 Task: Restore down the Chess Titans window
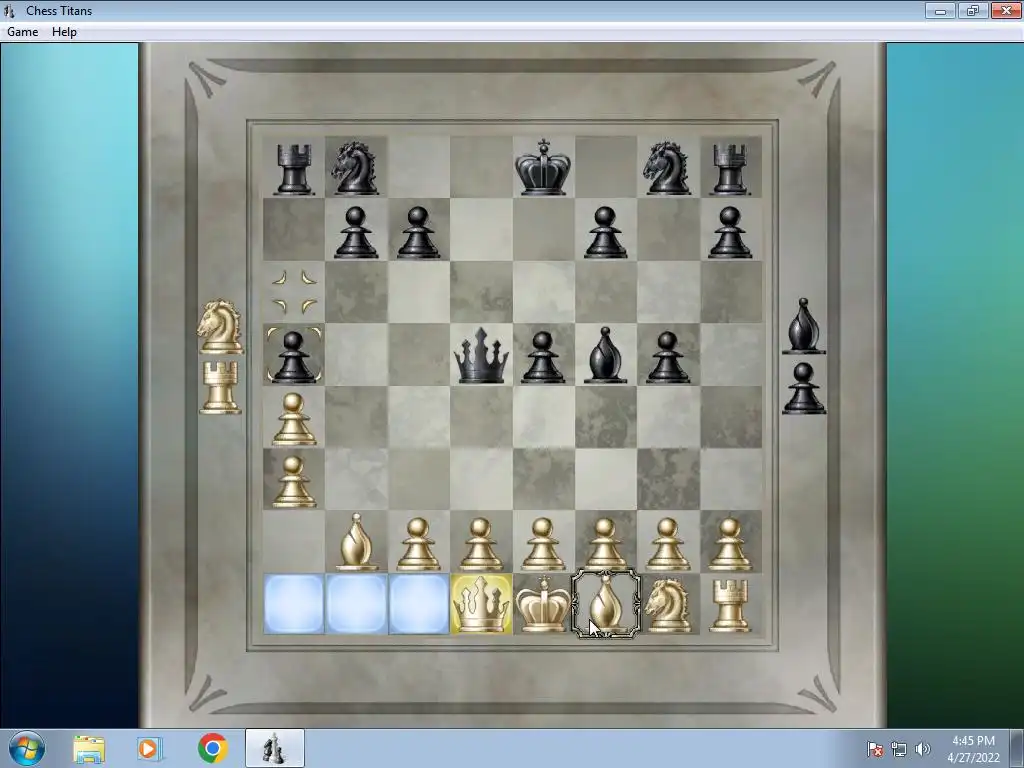pos(972,10)
